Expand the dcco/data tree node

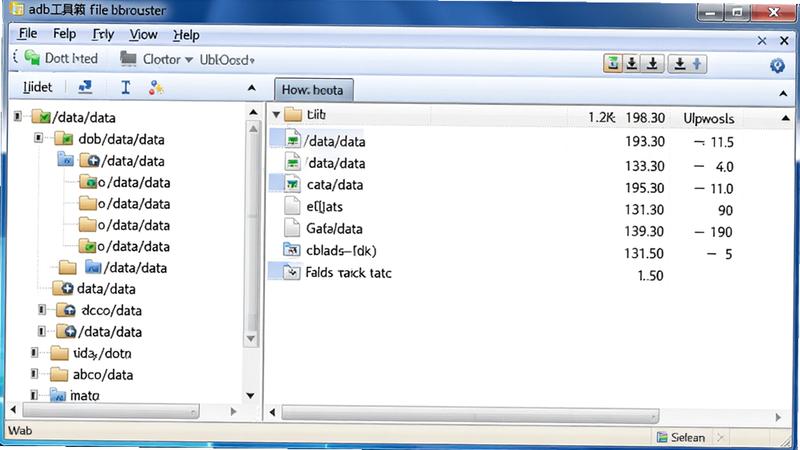tap(42, 310)
